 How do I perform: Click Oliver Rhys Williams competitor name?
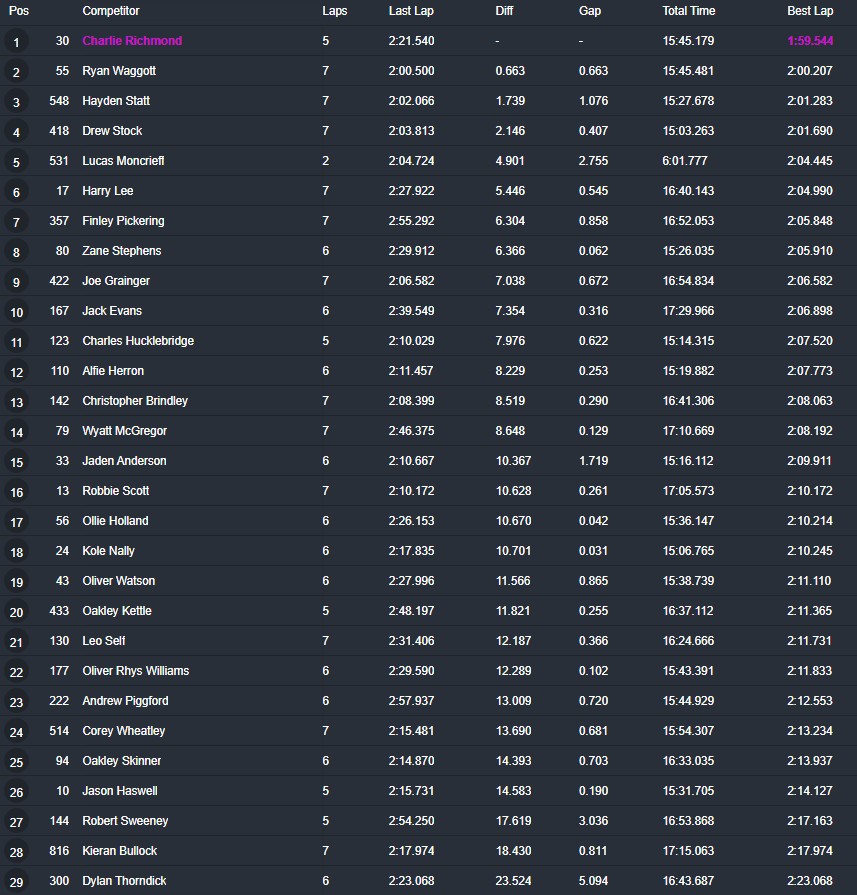(135, 671)
